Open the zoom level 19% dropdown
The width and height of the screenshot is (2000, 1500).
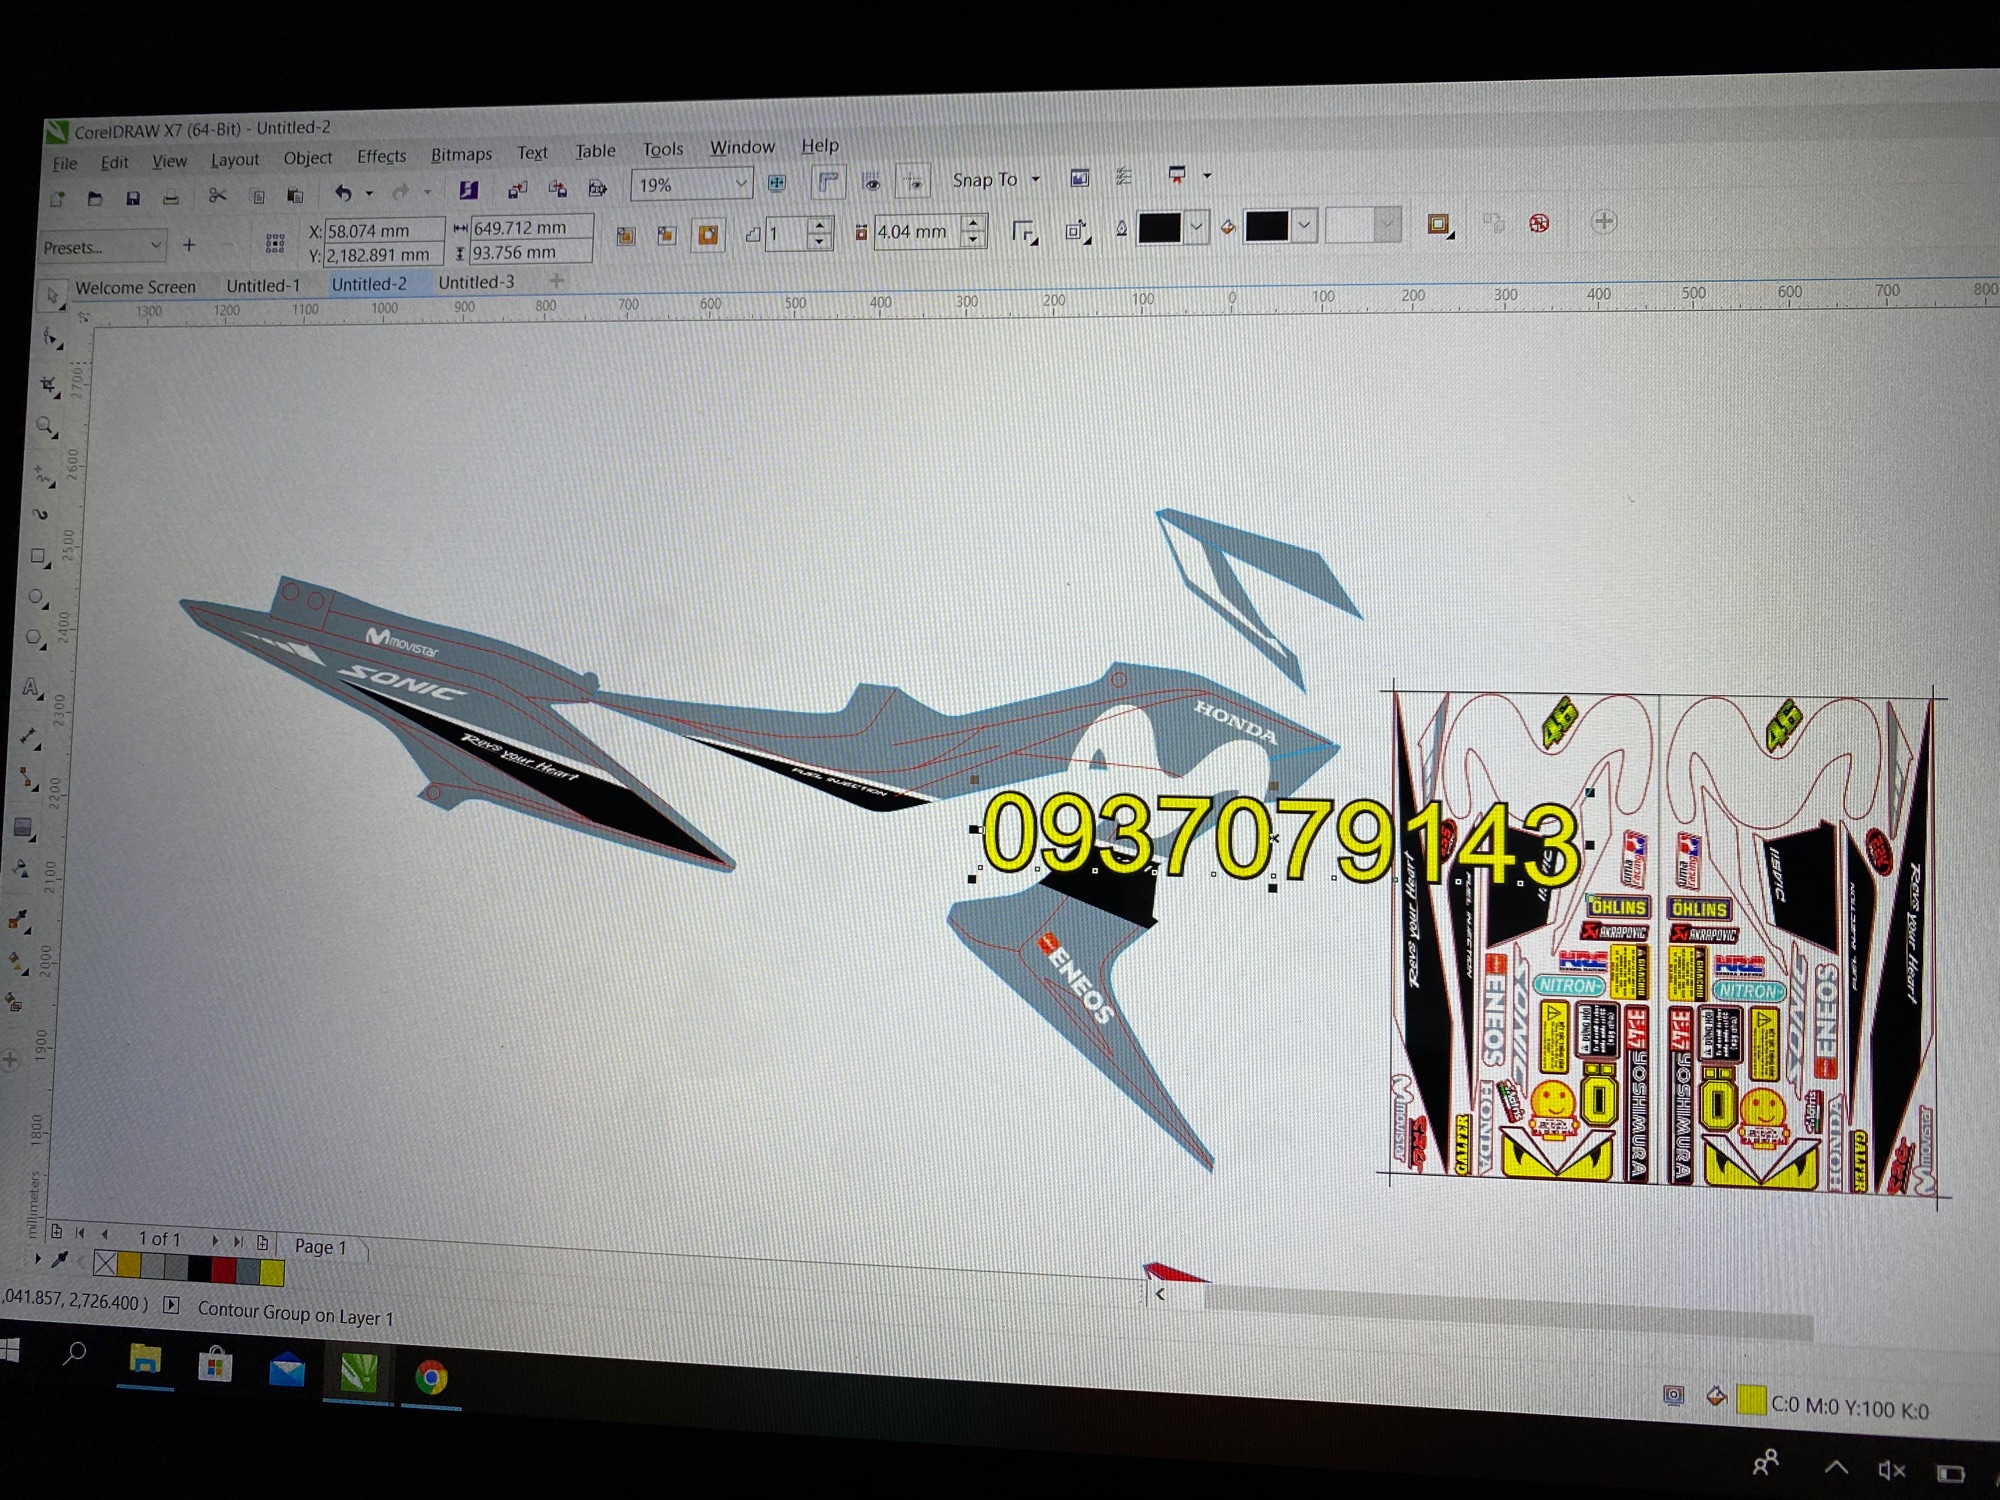741,183
